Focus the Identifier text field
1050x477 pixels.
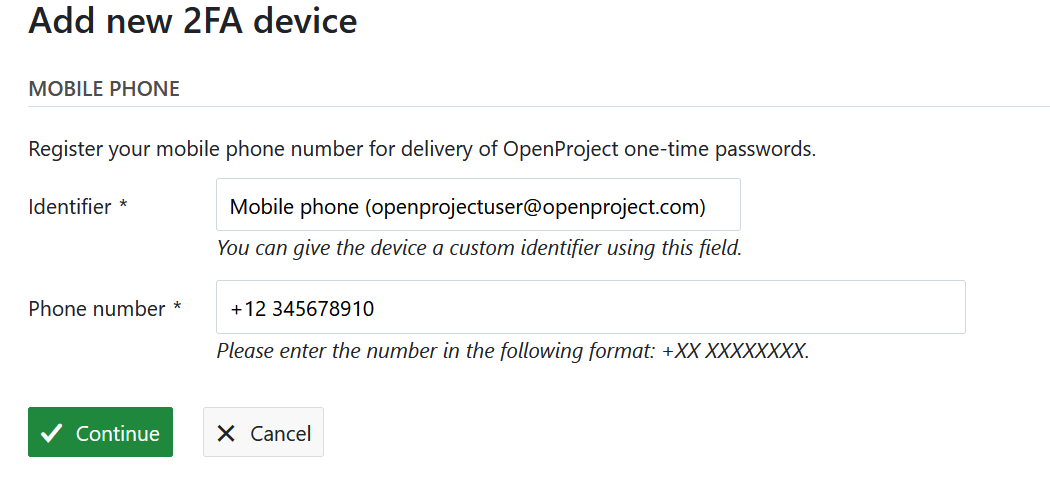478,206
